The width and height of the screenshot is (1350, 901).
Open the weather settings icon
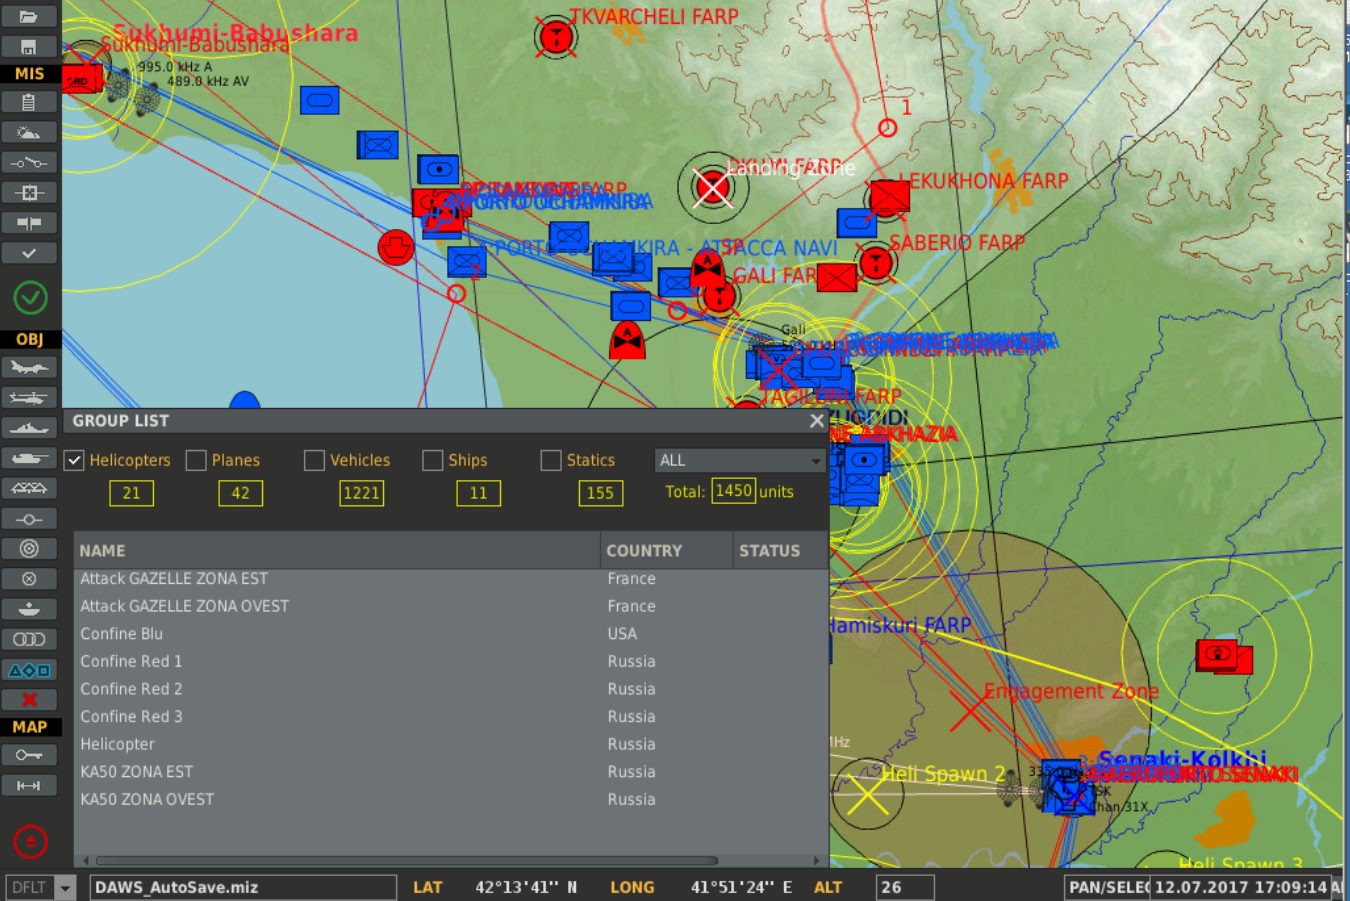coord(29,132)
